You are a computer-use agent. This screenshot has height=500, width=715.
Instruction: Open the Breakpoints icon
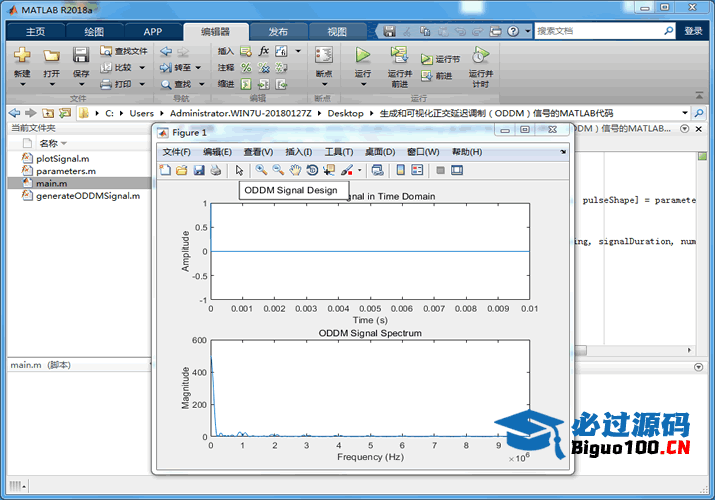pyautogui.click(x=324, y=55)
